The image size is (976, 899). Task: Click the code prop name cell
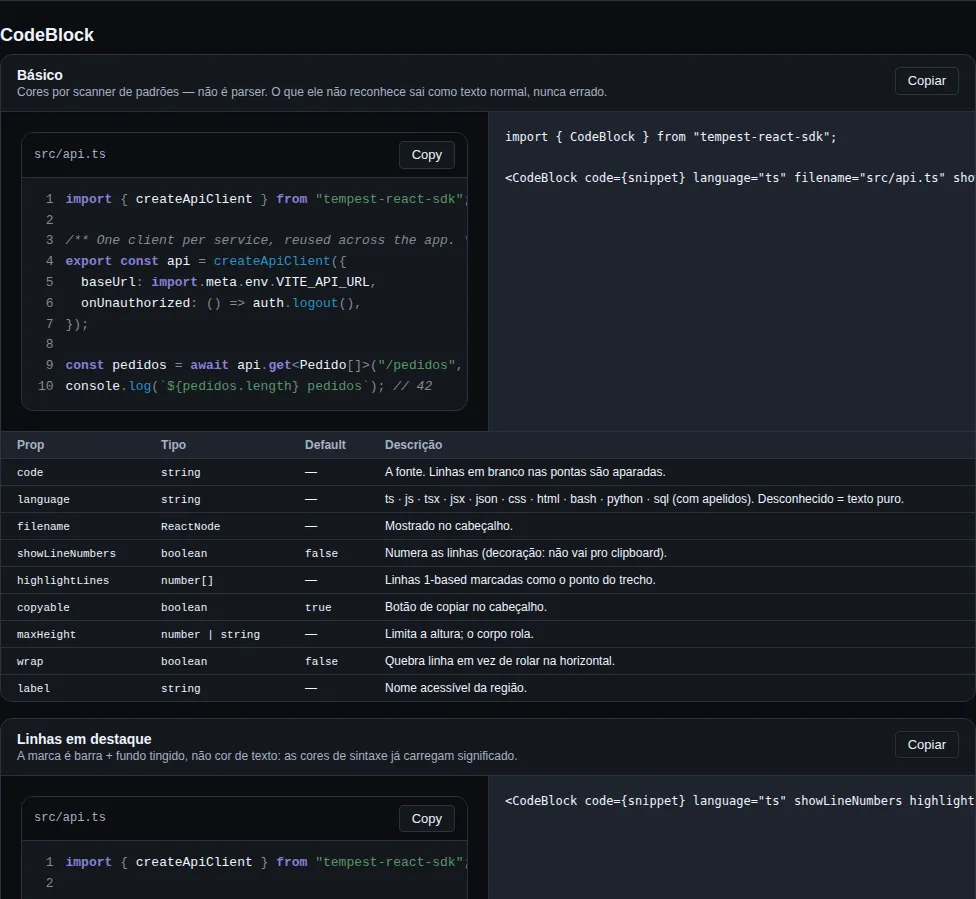click(x=30, y=473)
